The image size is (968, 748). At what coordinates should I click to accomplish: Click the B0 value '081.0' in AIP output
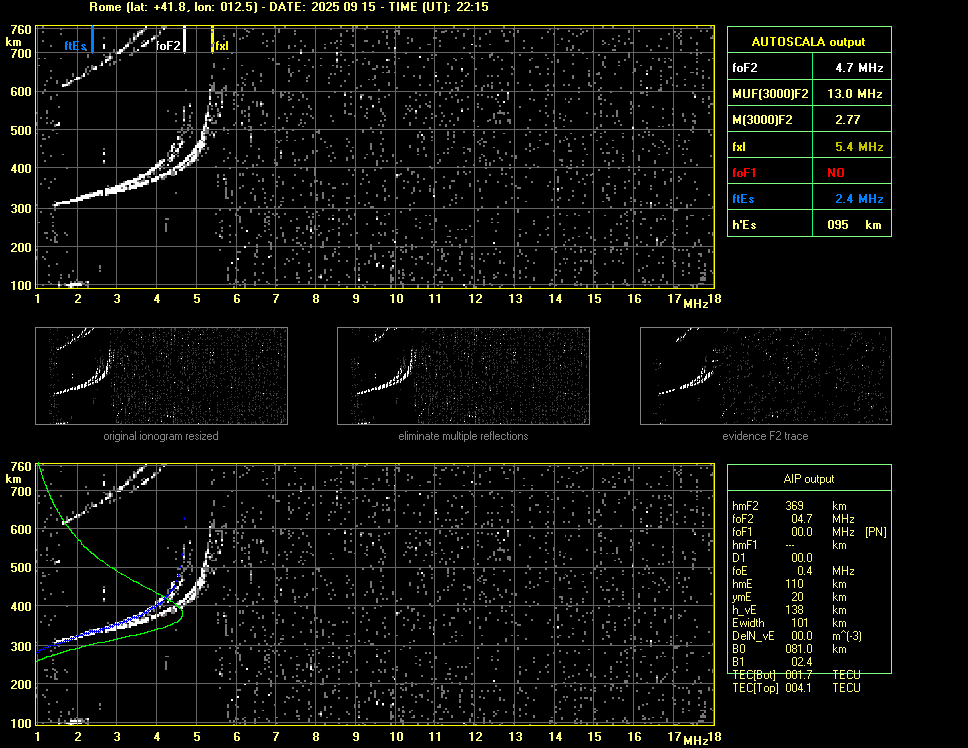(x=799, y=649)
